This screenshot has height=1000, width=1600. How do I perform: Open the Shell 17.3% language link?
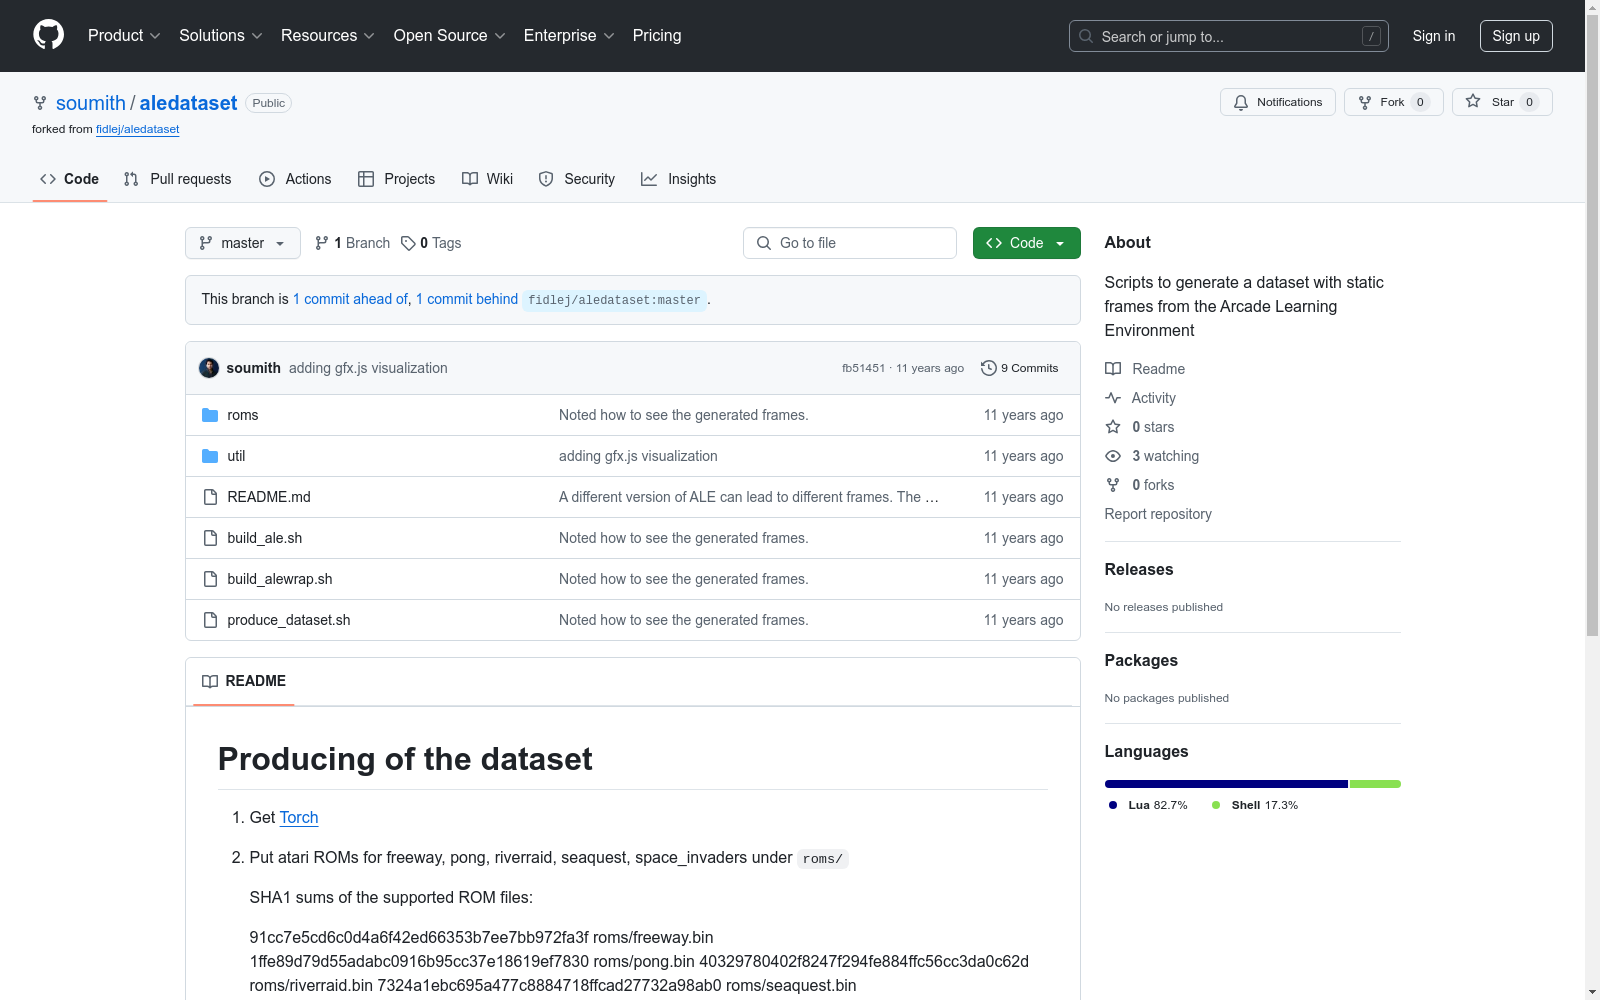(x=1255, y=805)
